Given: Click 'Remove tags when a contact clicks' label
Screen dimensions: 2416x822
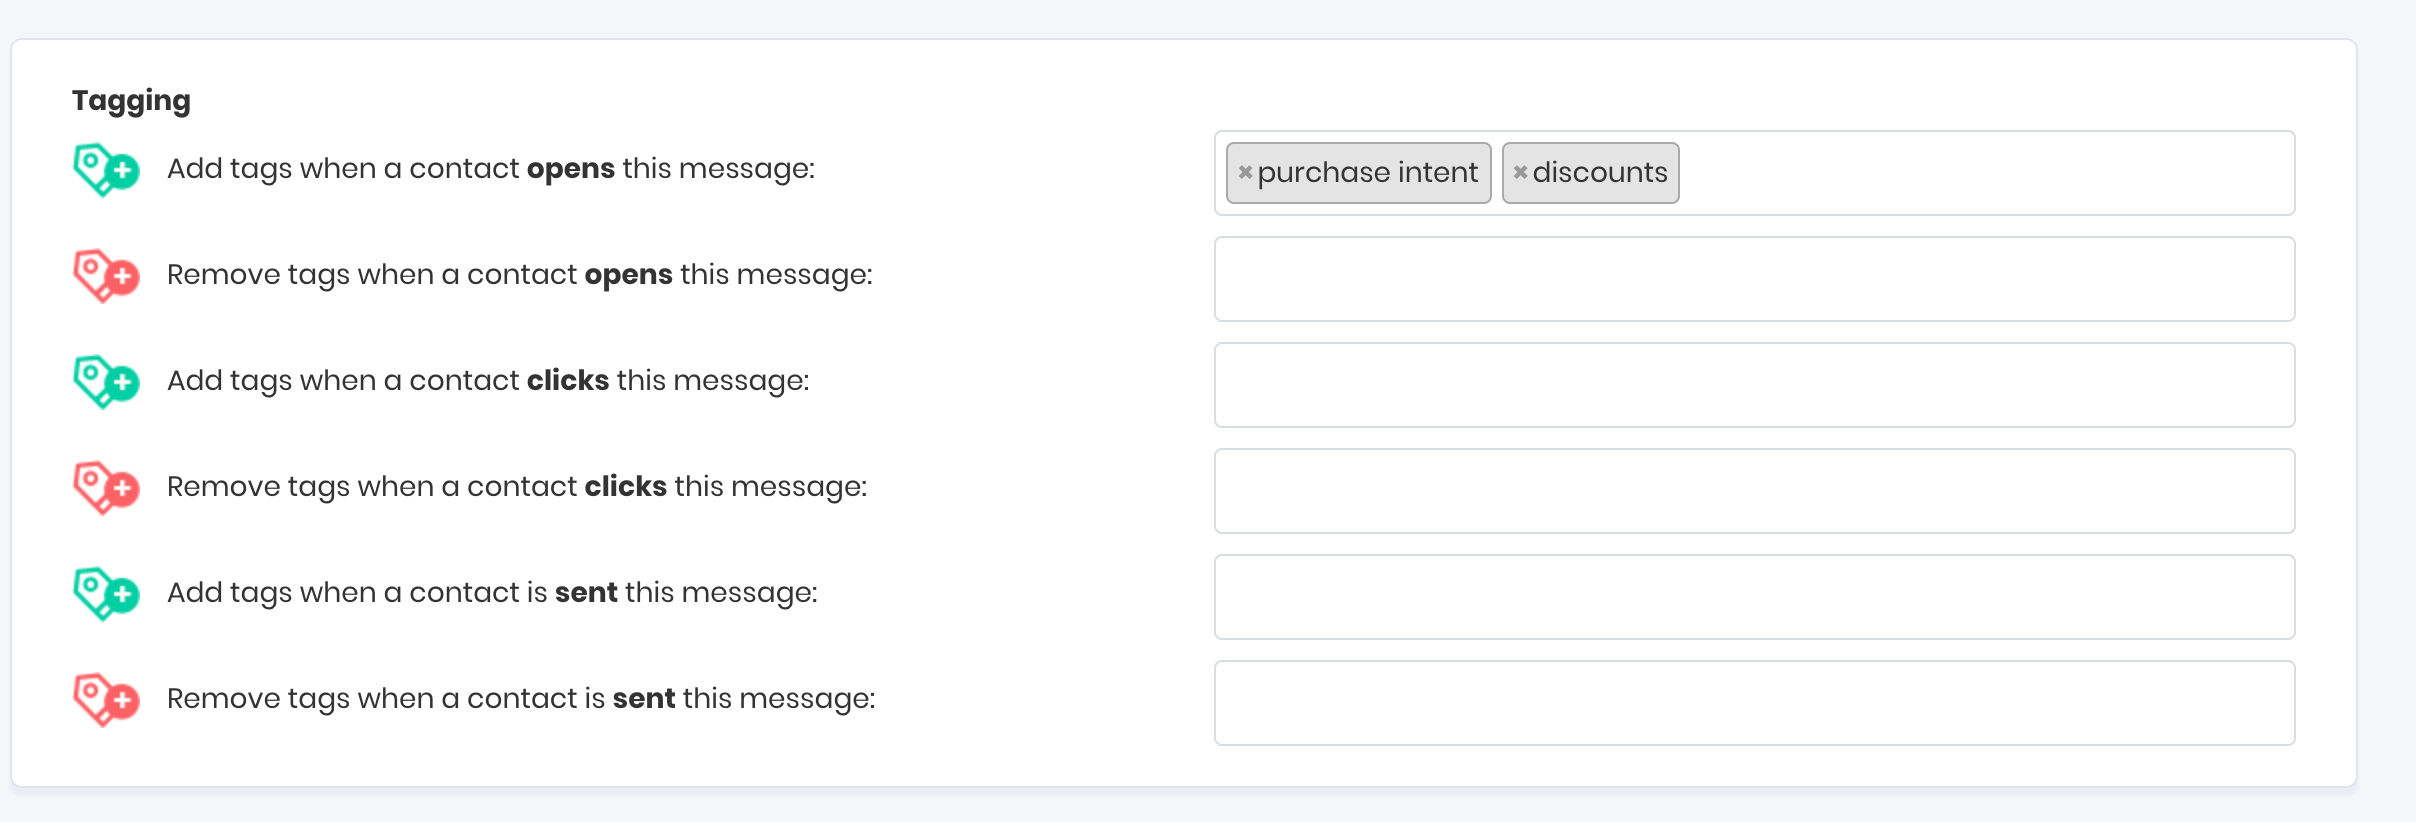Looking at the screenshot, I should (x=516, y=487).
